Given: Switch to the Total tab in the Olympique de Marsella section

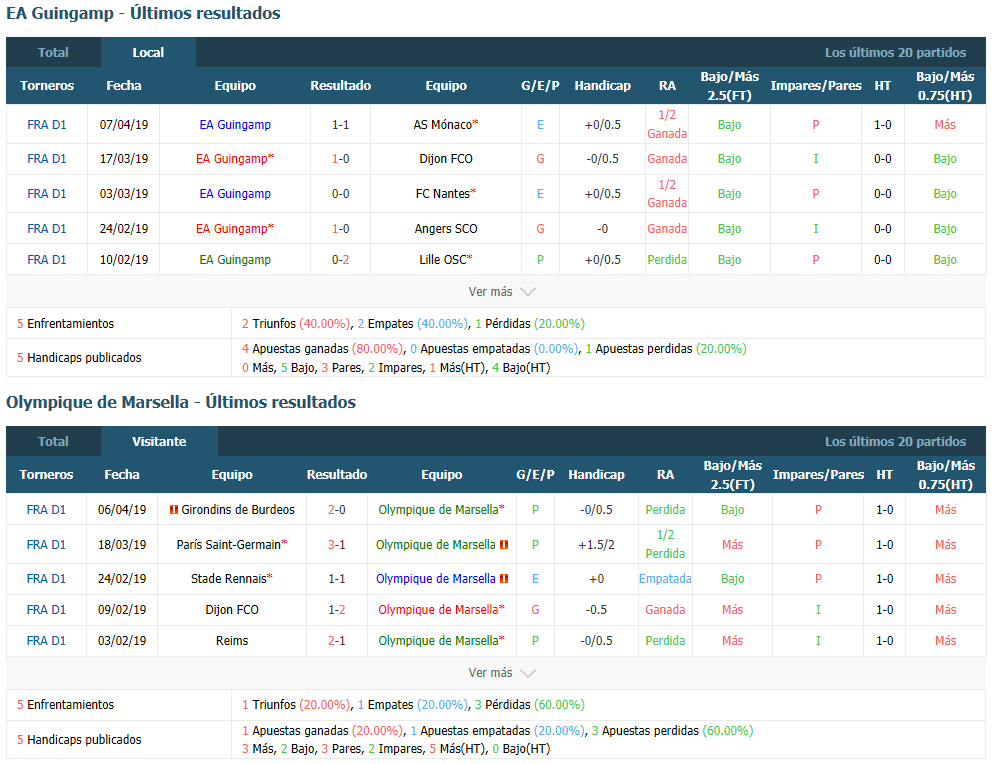Looking at the screenshot, I should click(53, 441).
